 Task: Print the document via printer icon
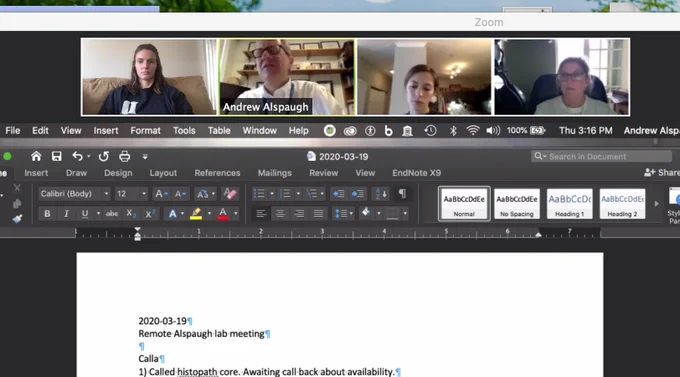click(124, 156)
